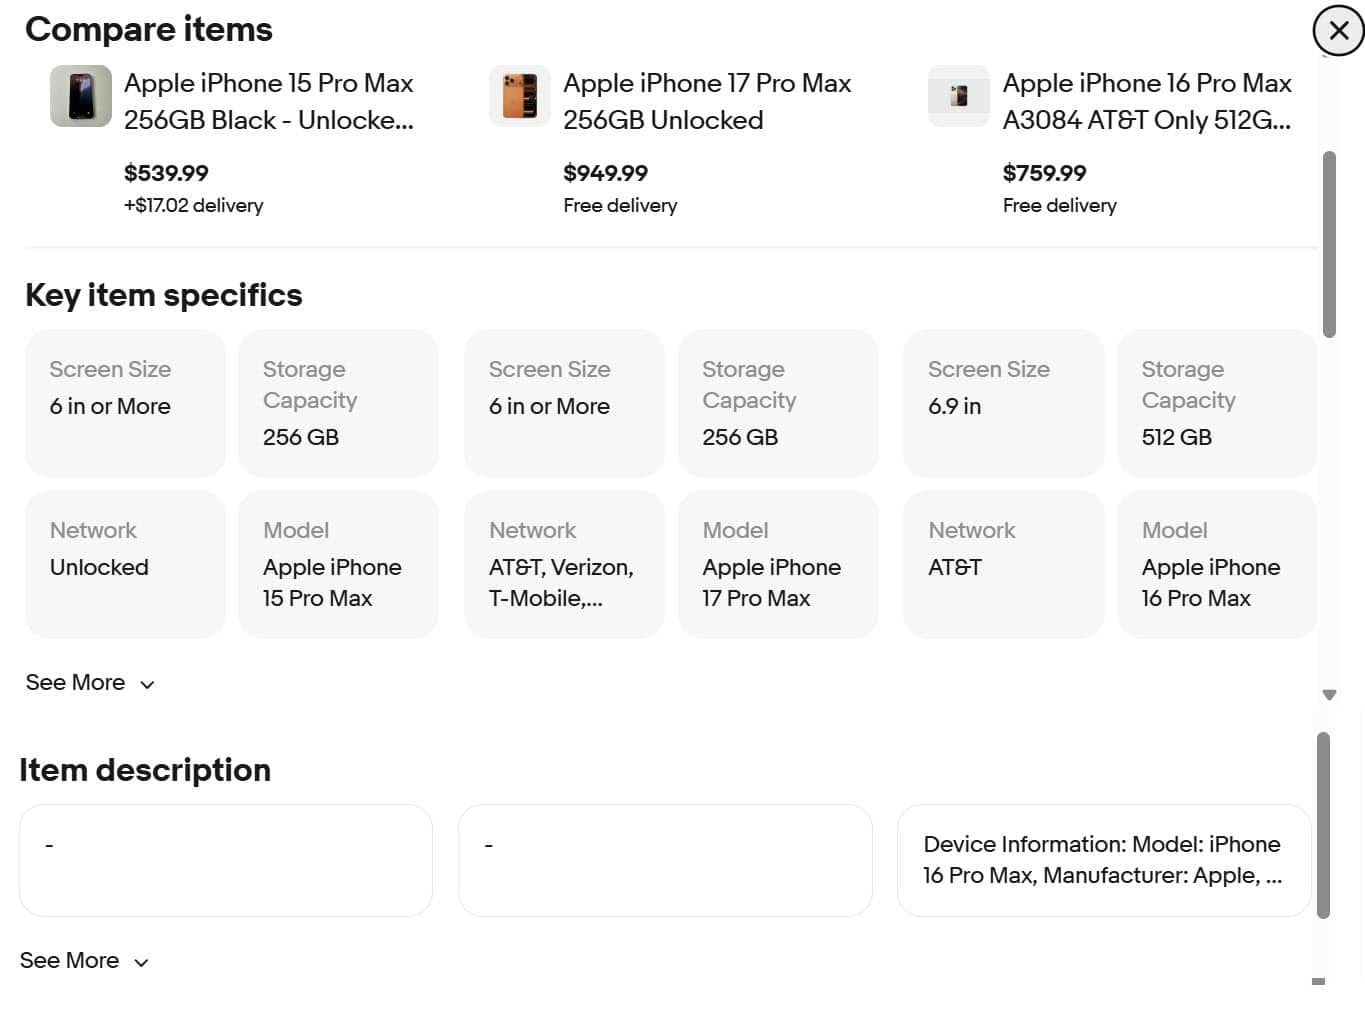Click the Model Apple iPhone 17 Pro Max card
The height and width of the screenshot is (1014, 1365).
(777, 564)
